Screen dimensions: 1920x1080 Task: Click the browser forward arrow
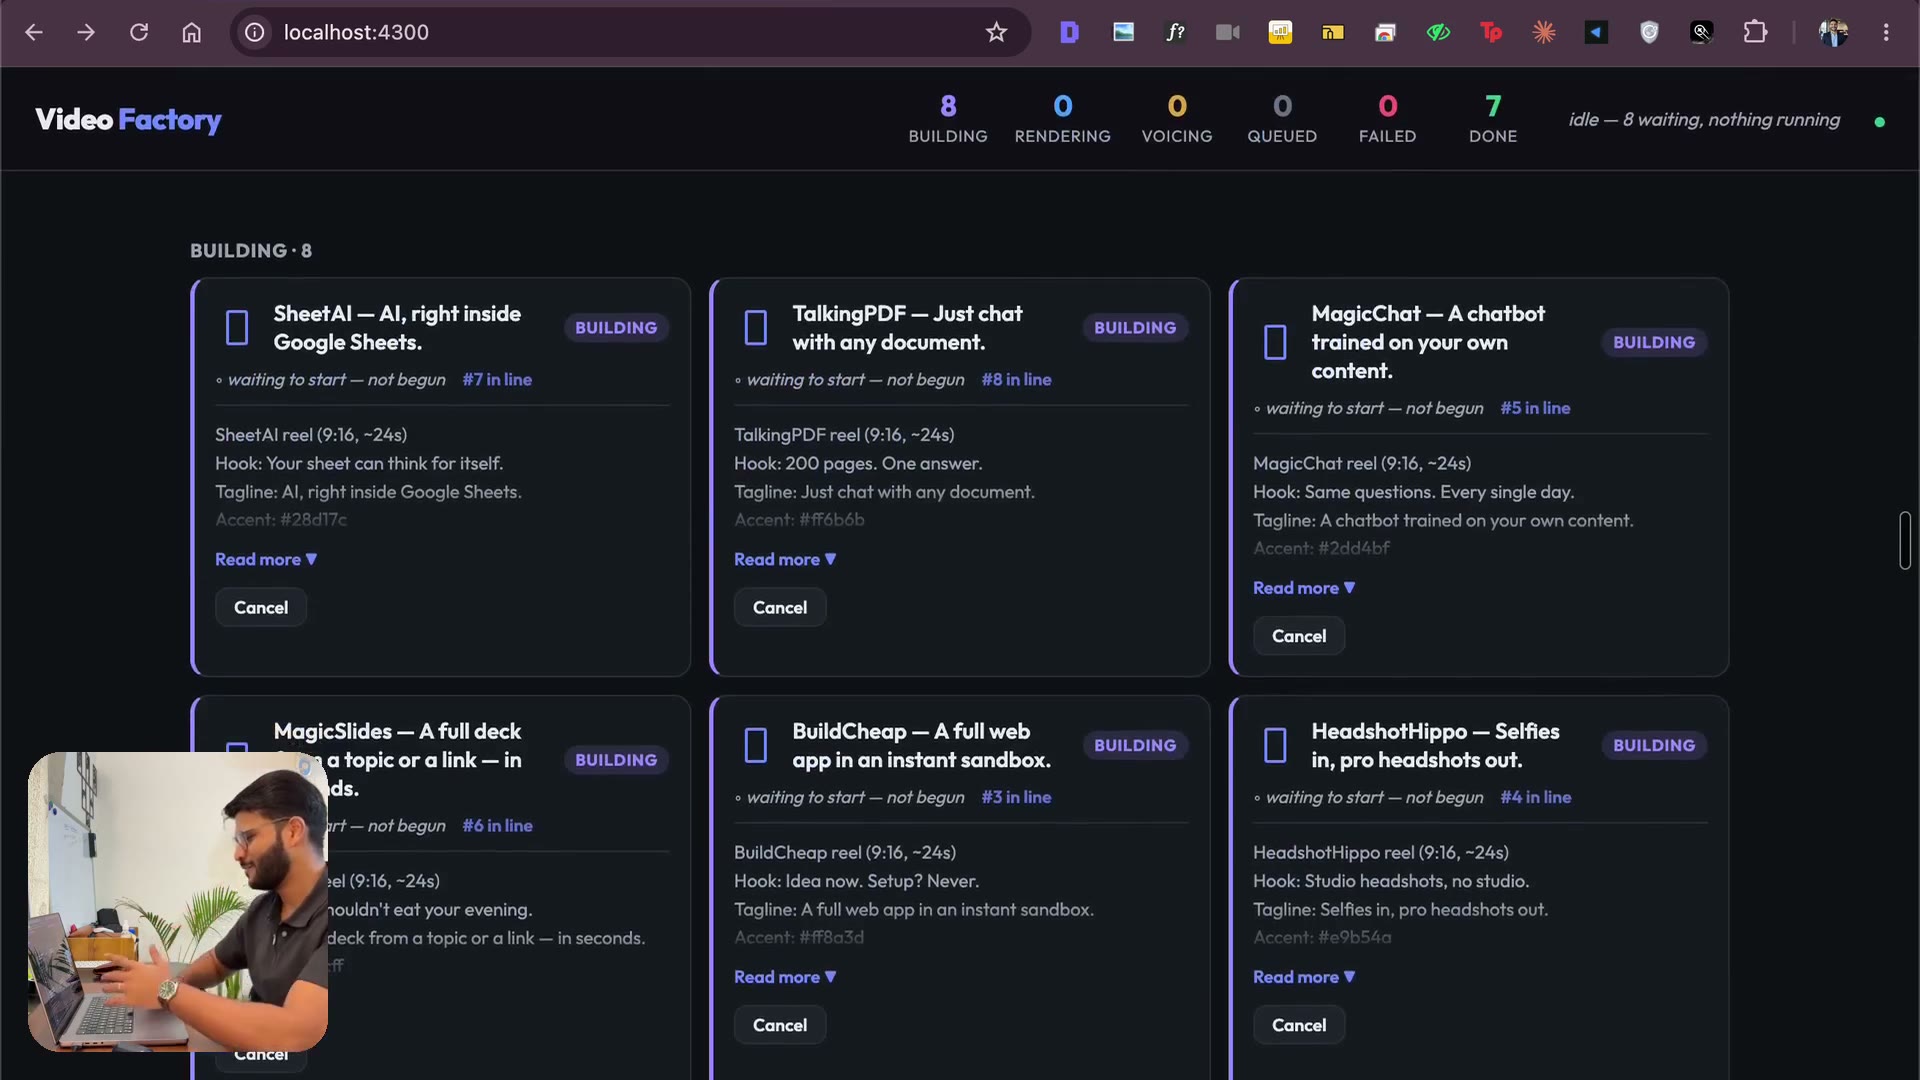pos(86,32)
